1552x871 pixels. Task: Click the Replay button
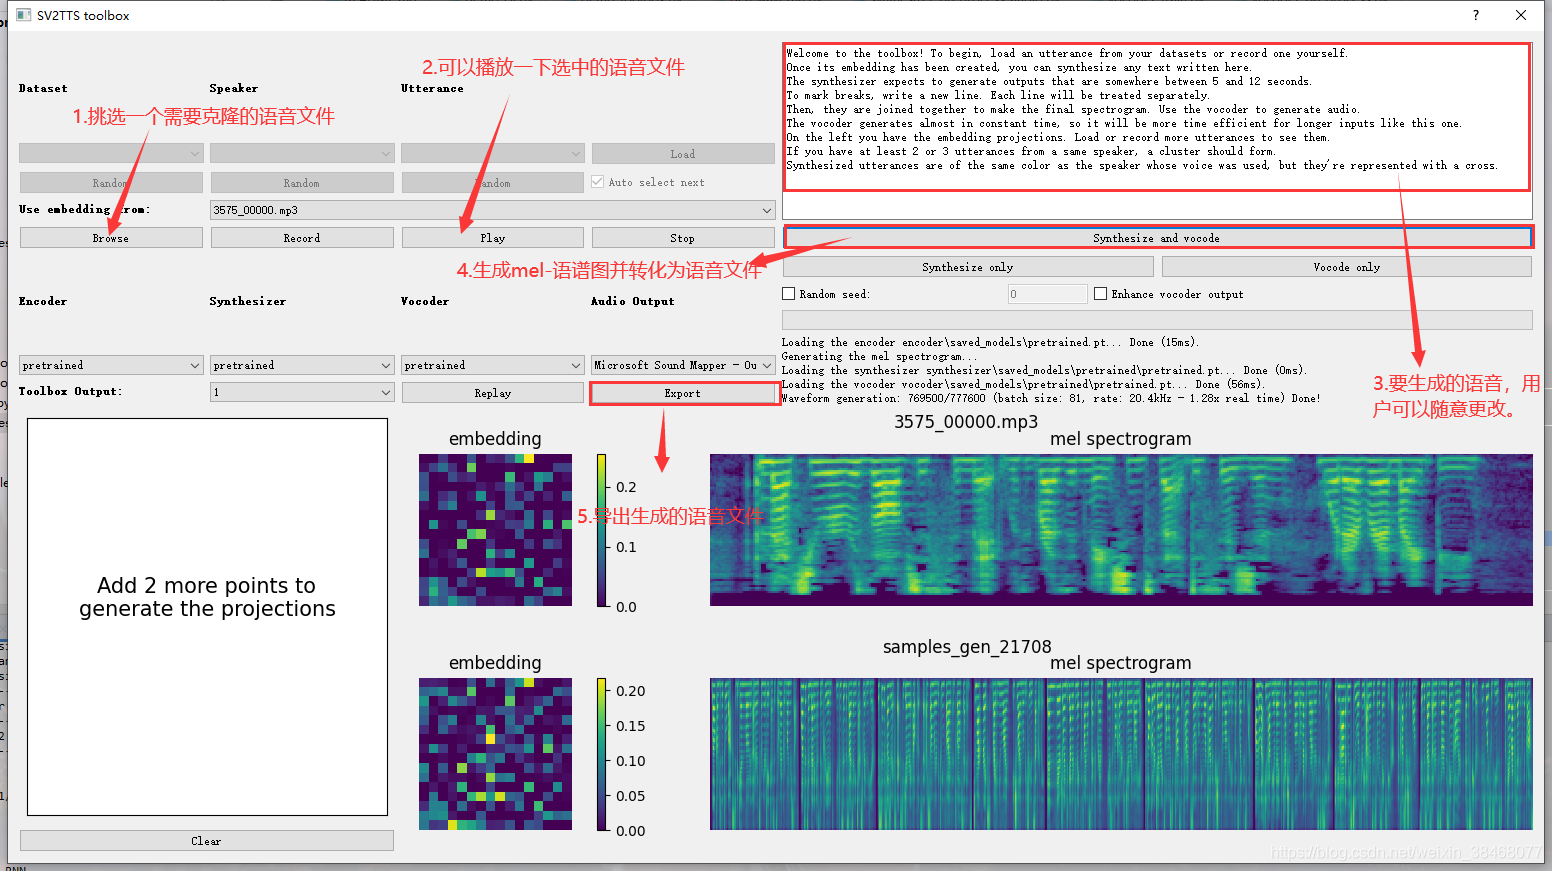[x=493, y=393]
